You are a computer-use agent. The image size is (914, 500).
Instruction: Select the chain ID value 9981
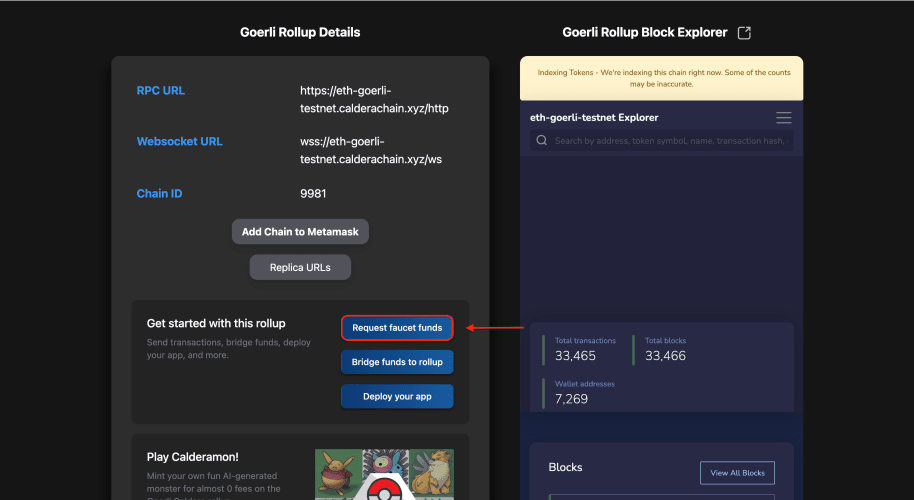(x=313, y=193)
